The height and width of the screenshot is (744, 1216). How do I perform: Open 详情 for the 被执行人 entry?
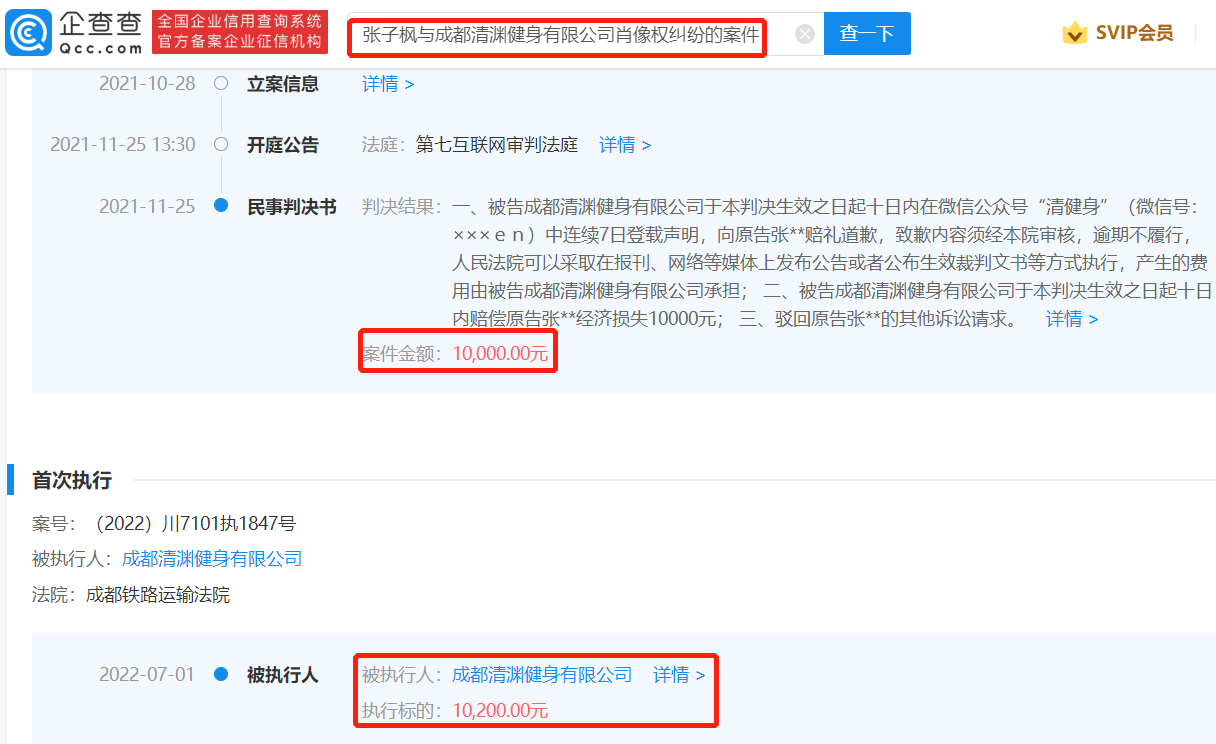(x=679, y=675)
